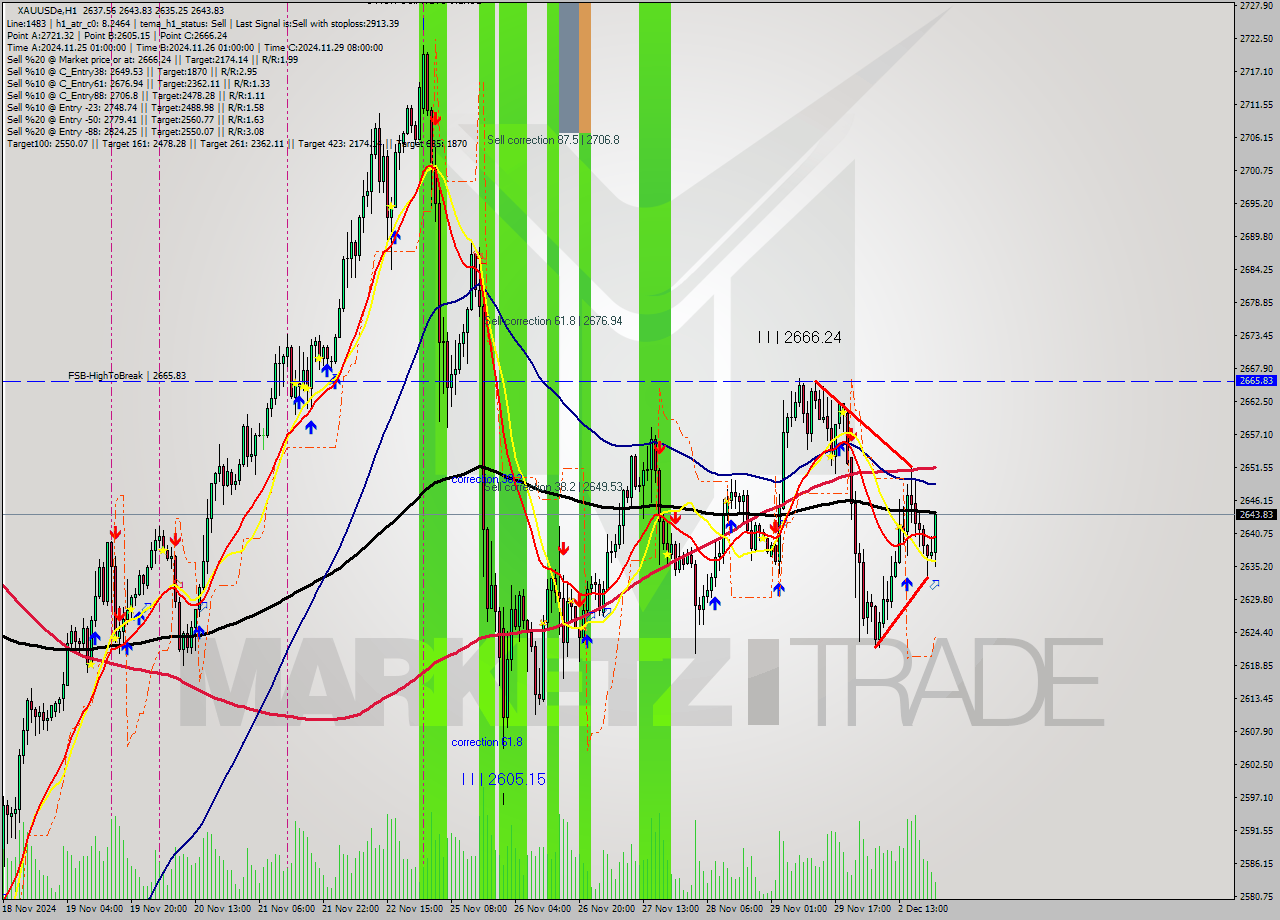Click the '22 Nov 15:00' time axis label
Viewport: 1280px width, 920px height.
(x=415, y=909)
